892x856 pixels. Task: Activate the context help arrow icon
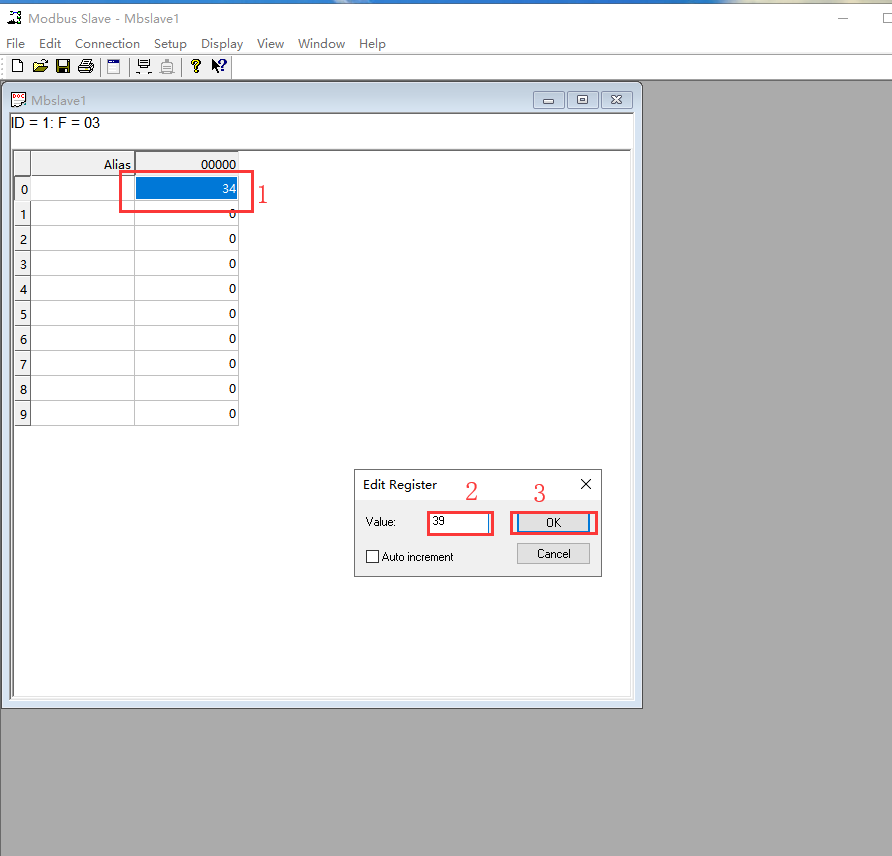click(219, 66)
